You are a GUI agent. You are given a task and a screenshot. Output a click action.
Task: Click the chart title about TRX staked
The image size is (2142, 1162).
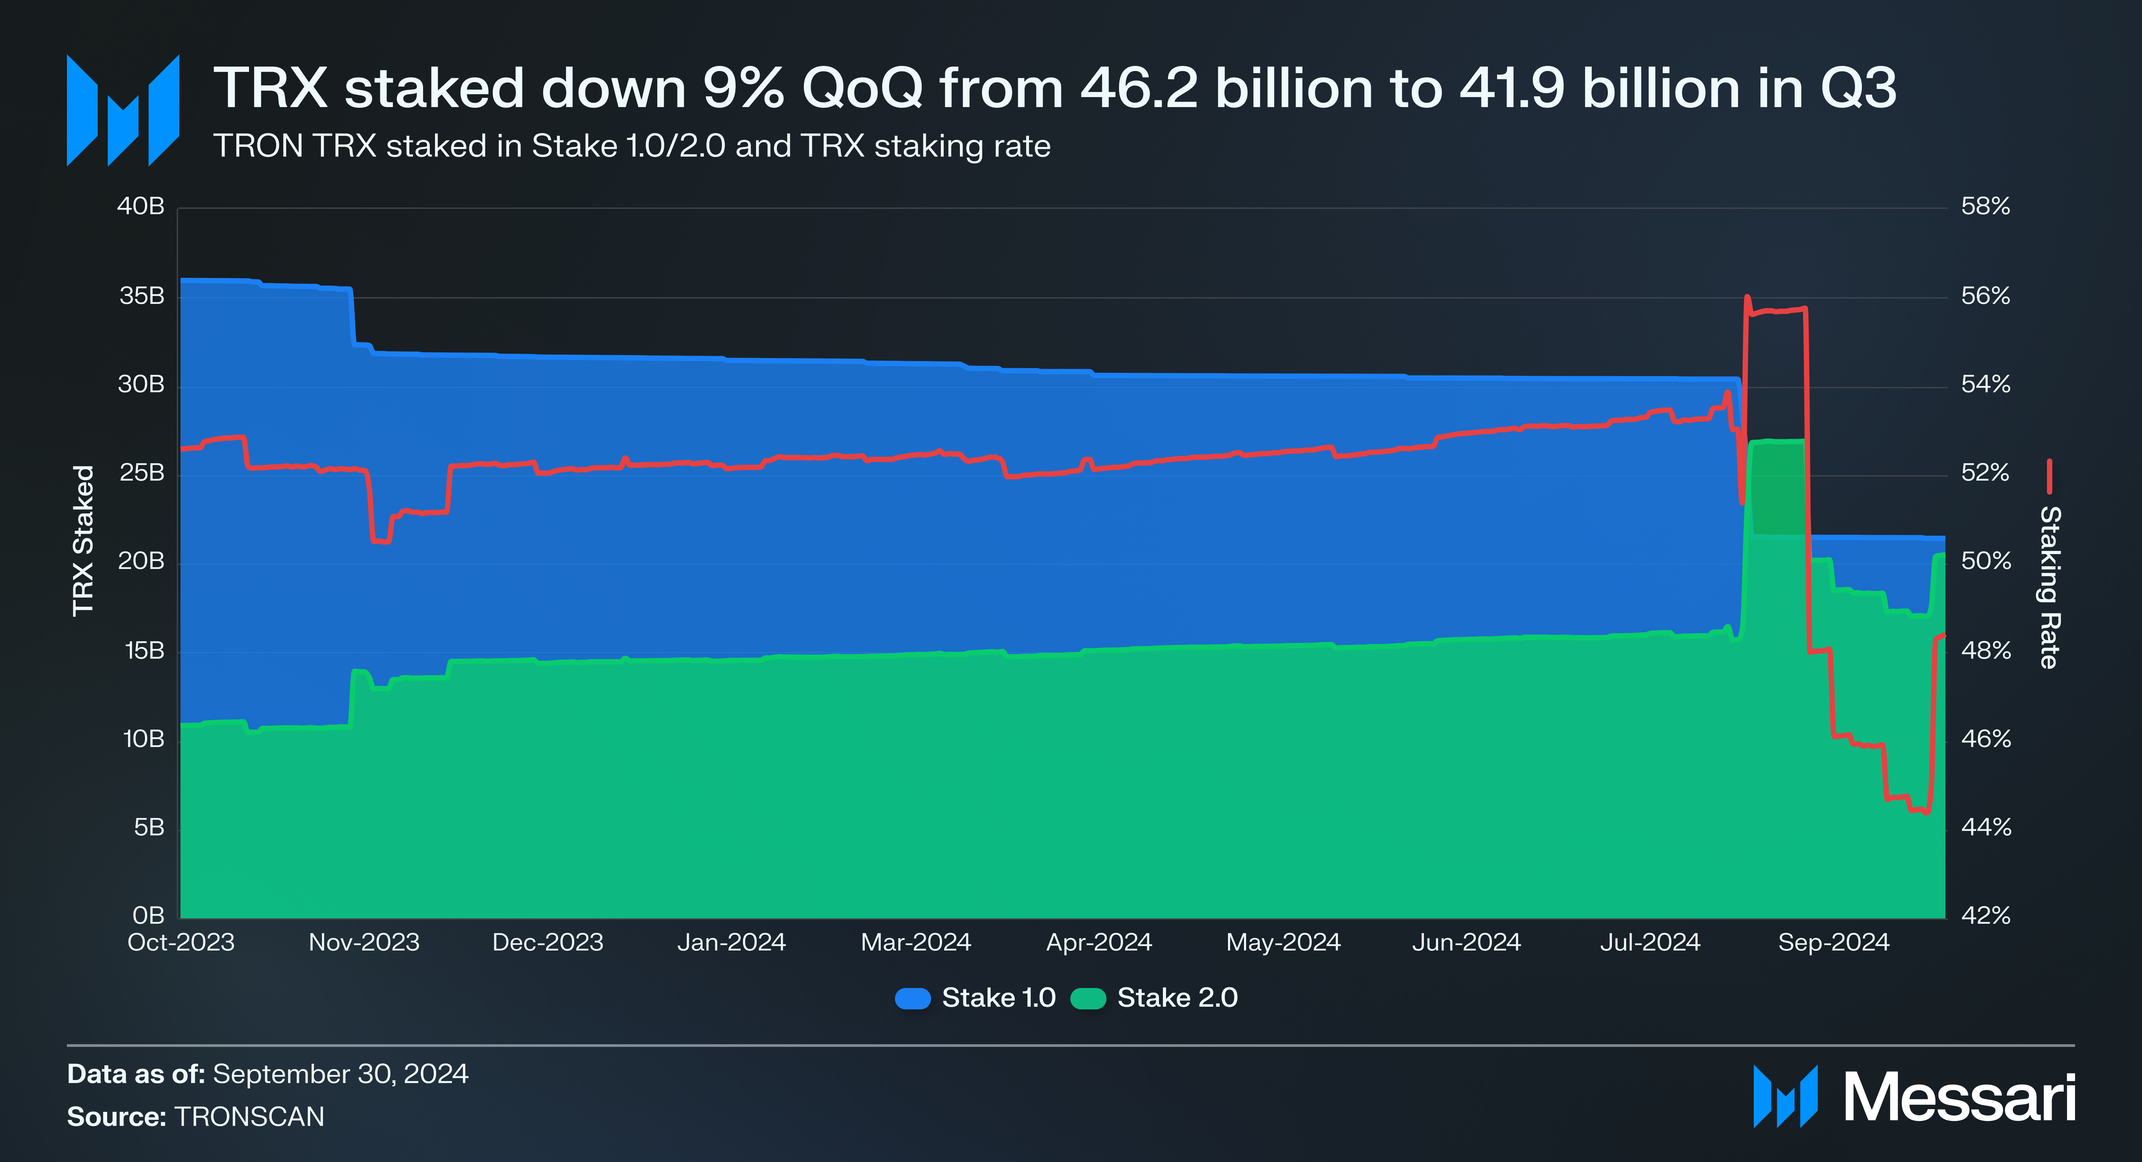1054,88
